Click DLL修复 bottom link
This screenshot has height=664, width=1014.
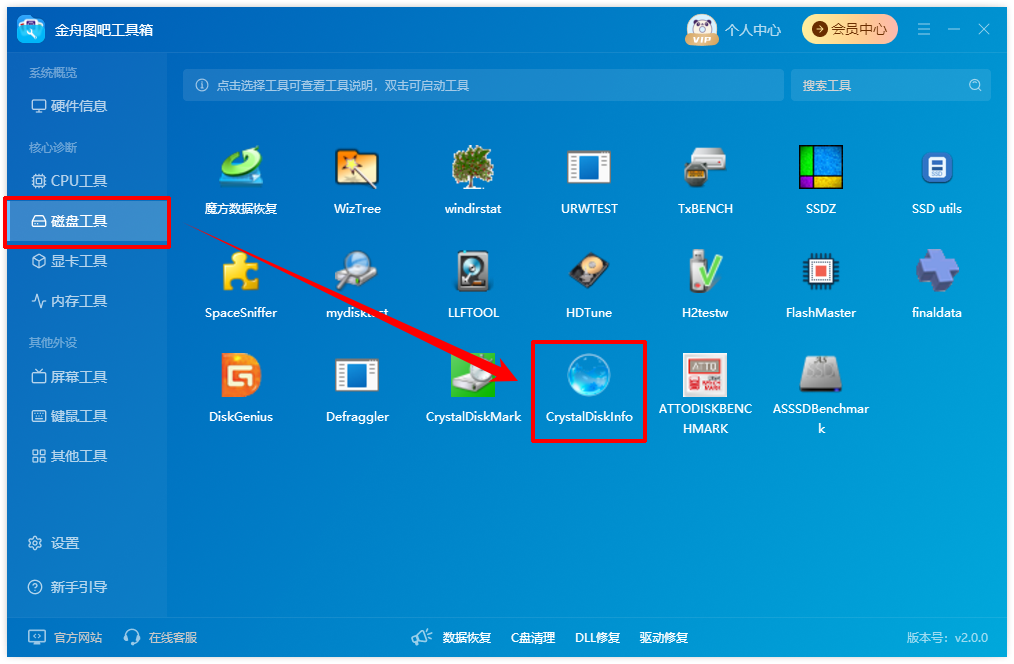[598, 638]
